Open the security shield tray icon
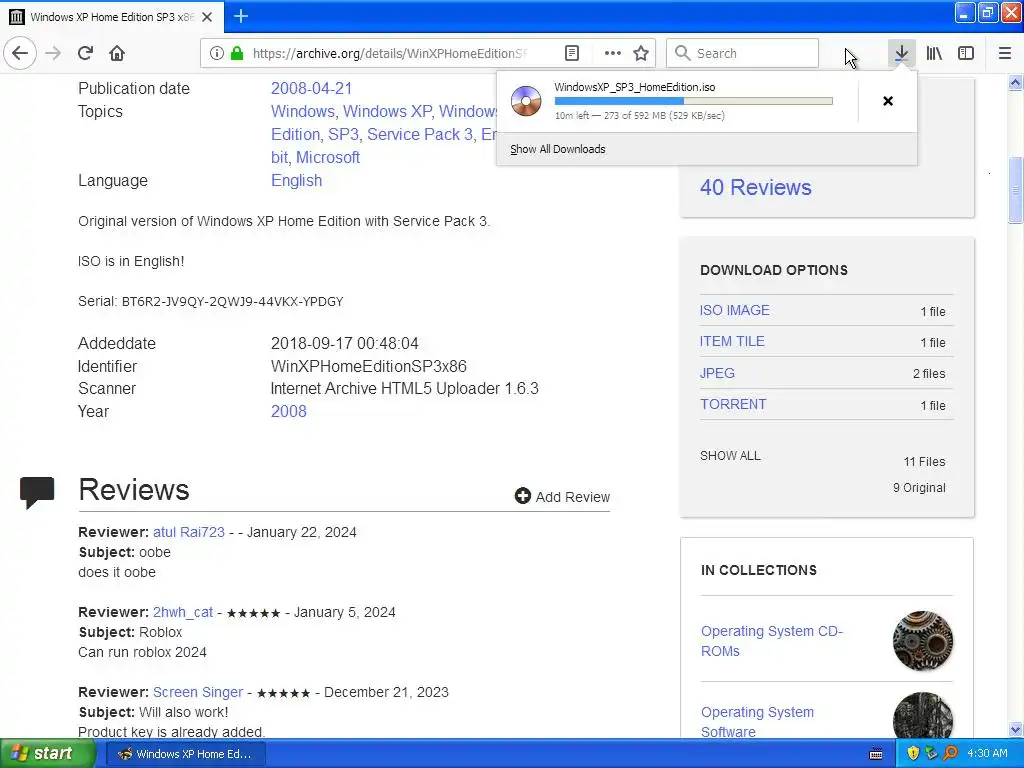The width and height of the screenshot is (1024, 768). pos(913,754)
